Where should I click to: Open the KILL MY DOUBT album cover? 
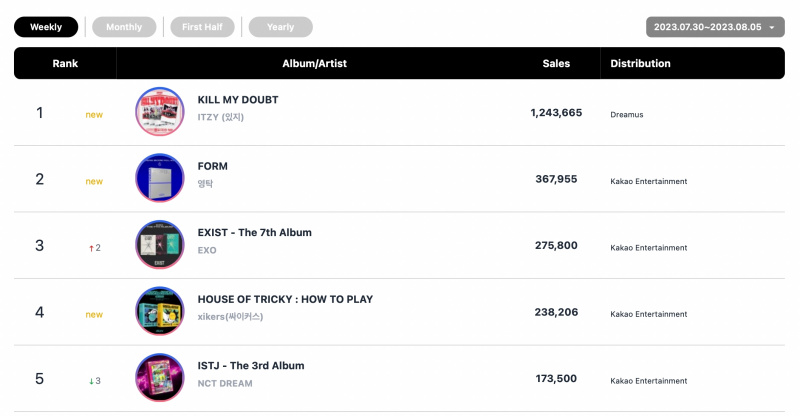coord(160,112)
